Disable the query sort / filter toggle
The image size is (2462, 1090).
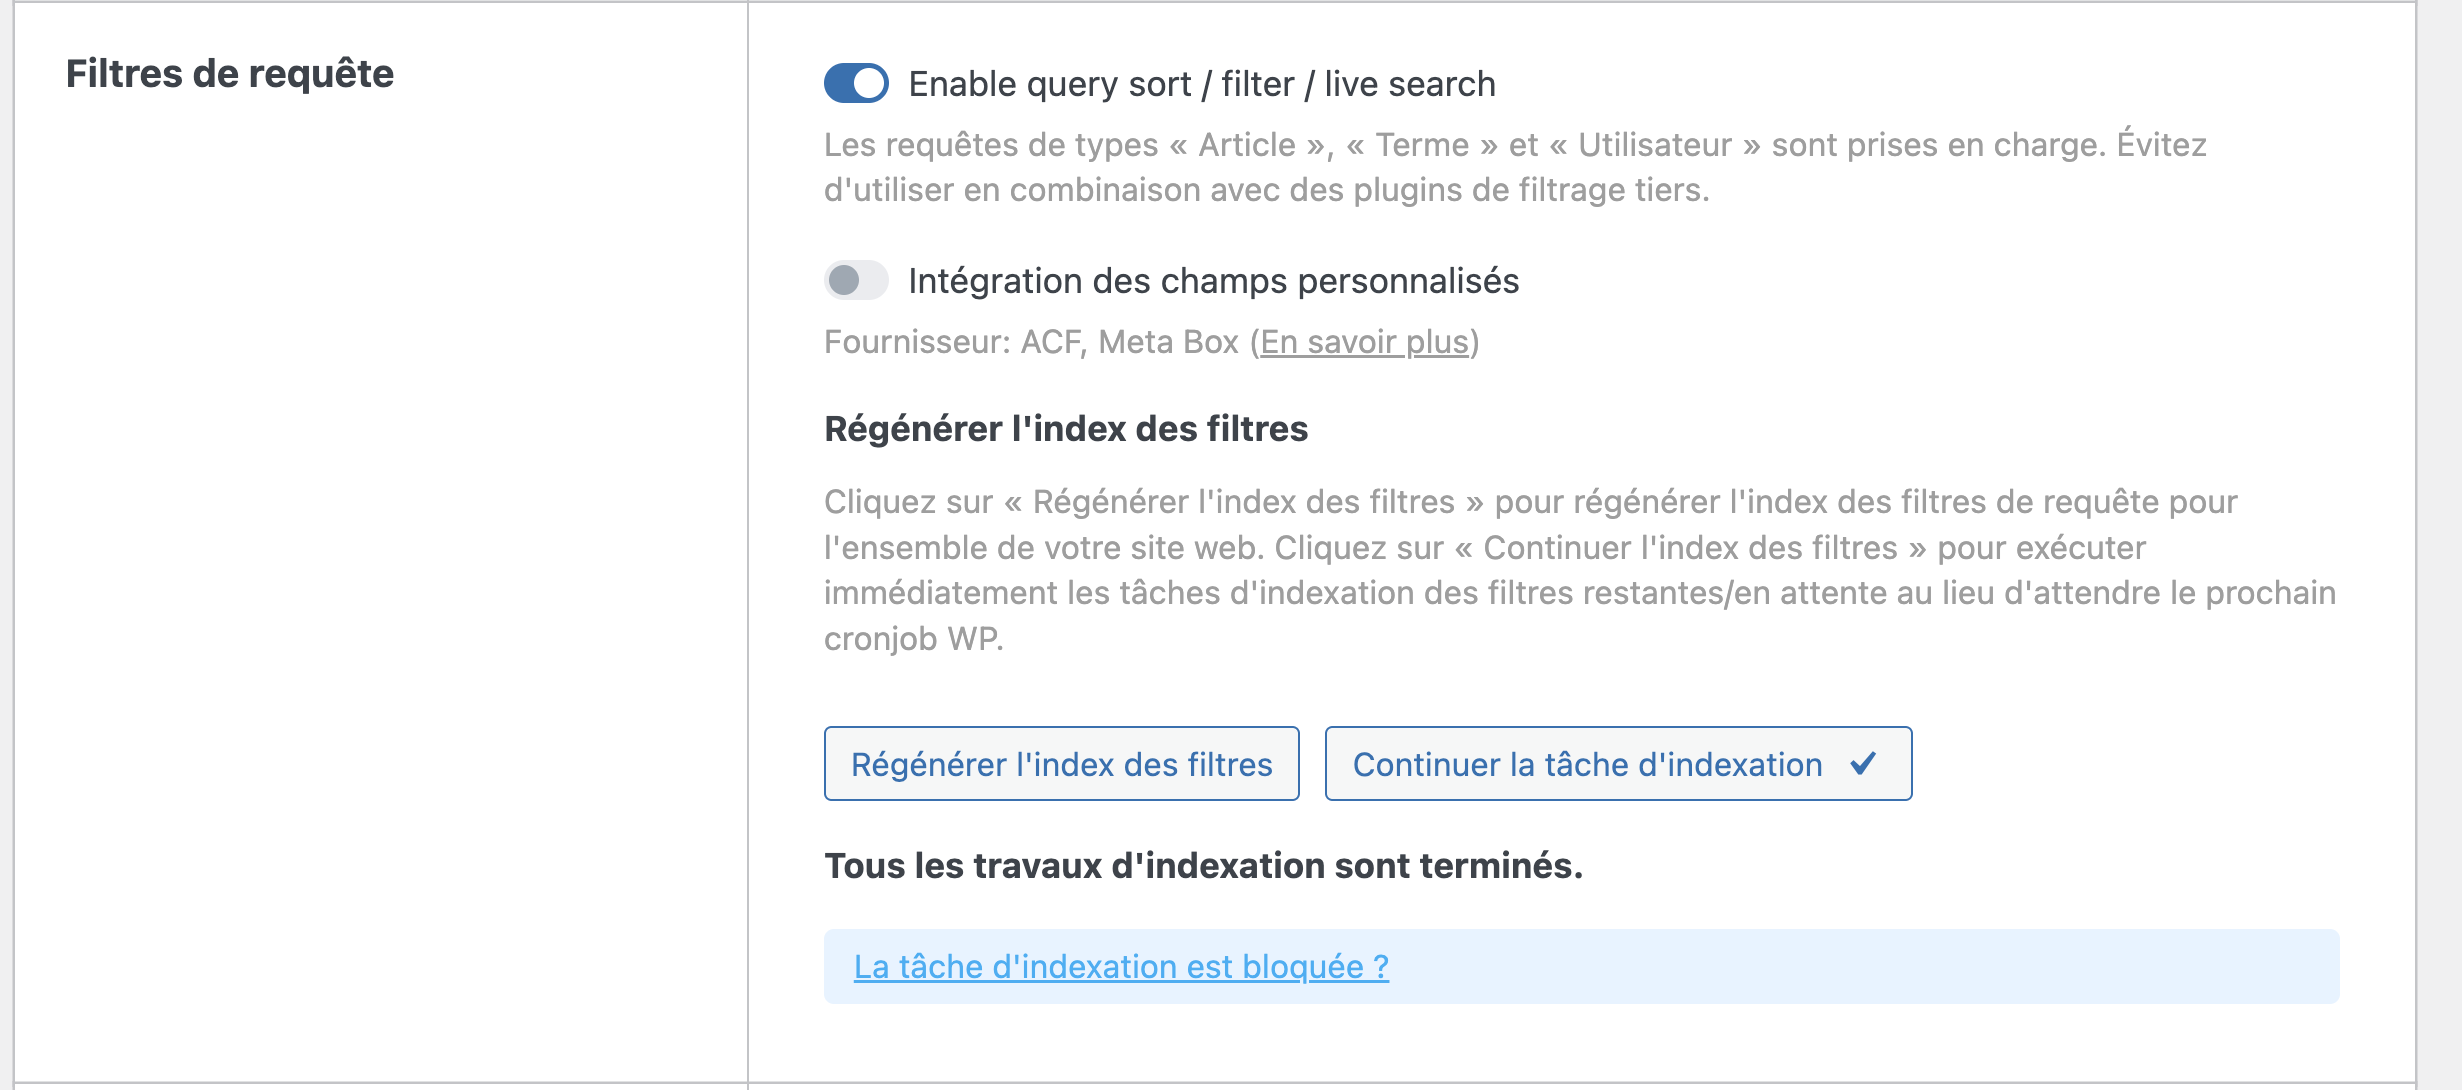tap(856, 84)
